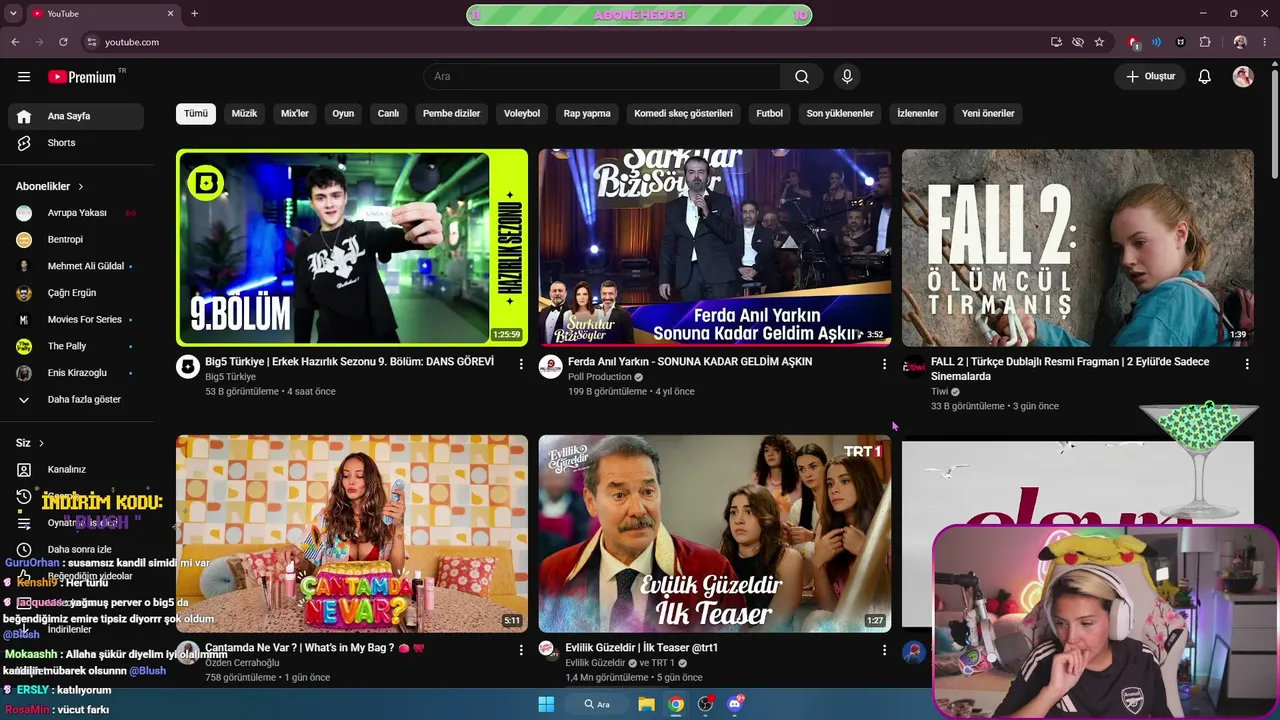Select the Mix'ler filter chip

295,114
